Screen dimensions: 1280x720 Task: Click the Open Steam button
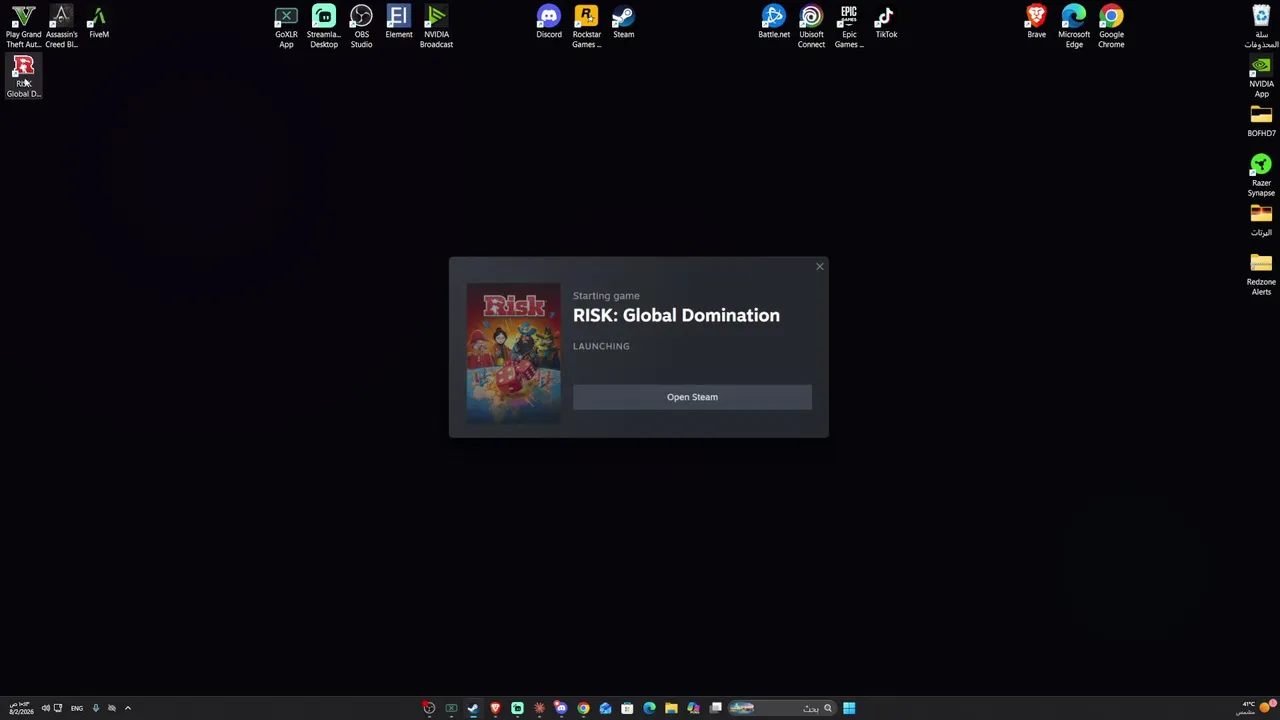click(x=692, y=397)
